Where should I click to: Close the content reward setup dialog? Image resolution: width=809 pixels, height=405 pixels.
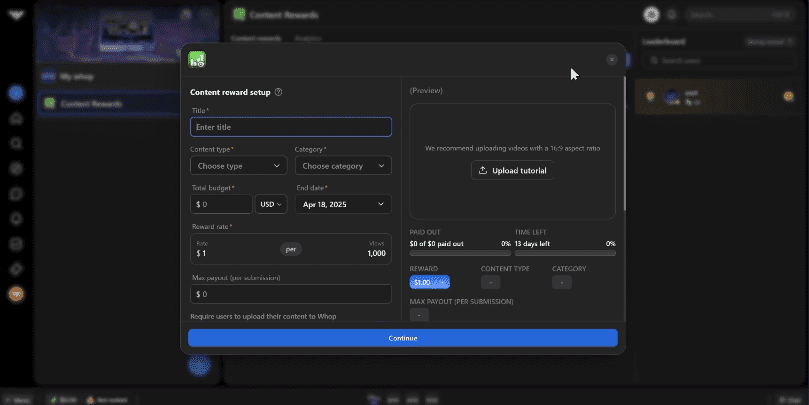pyautogui.click(x=611, y=60)
